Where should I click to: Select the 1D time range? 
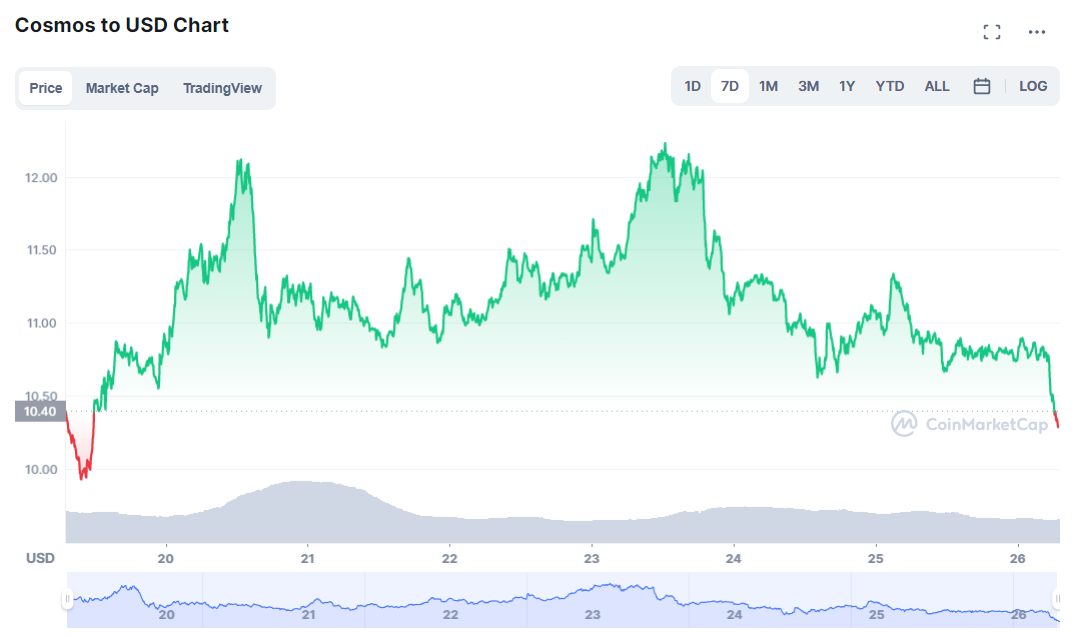click(x=692, y=86)
